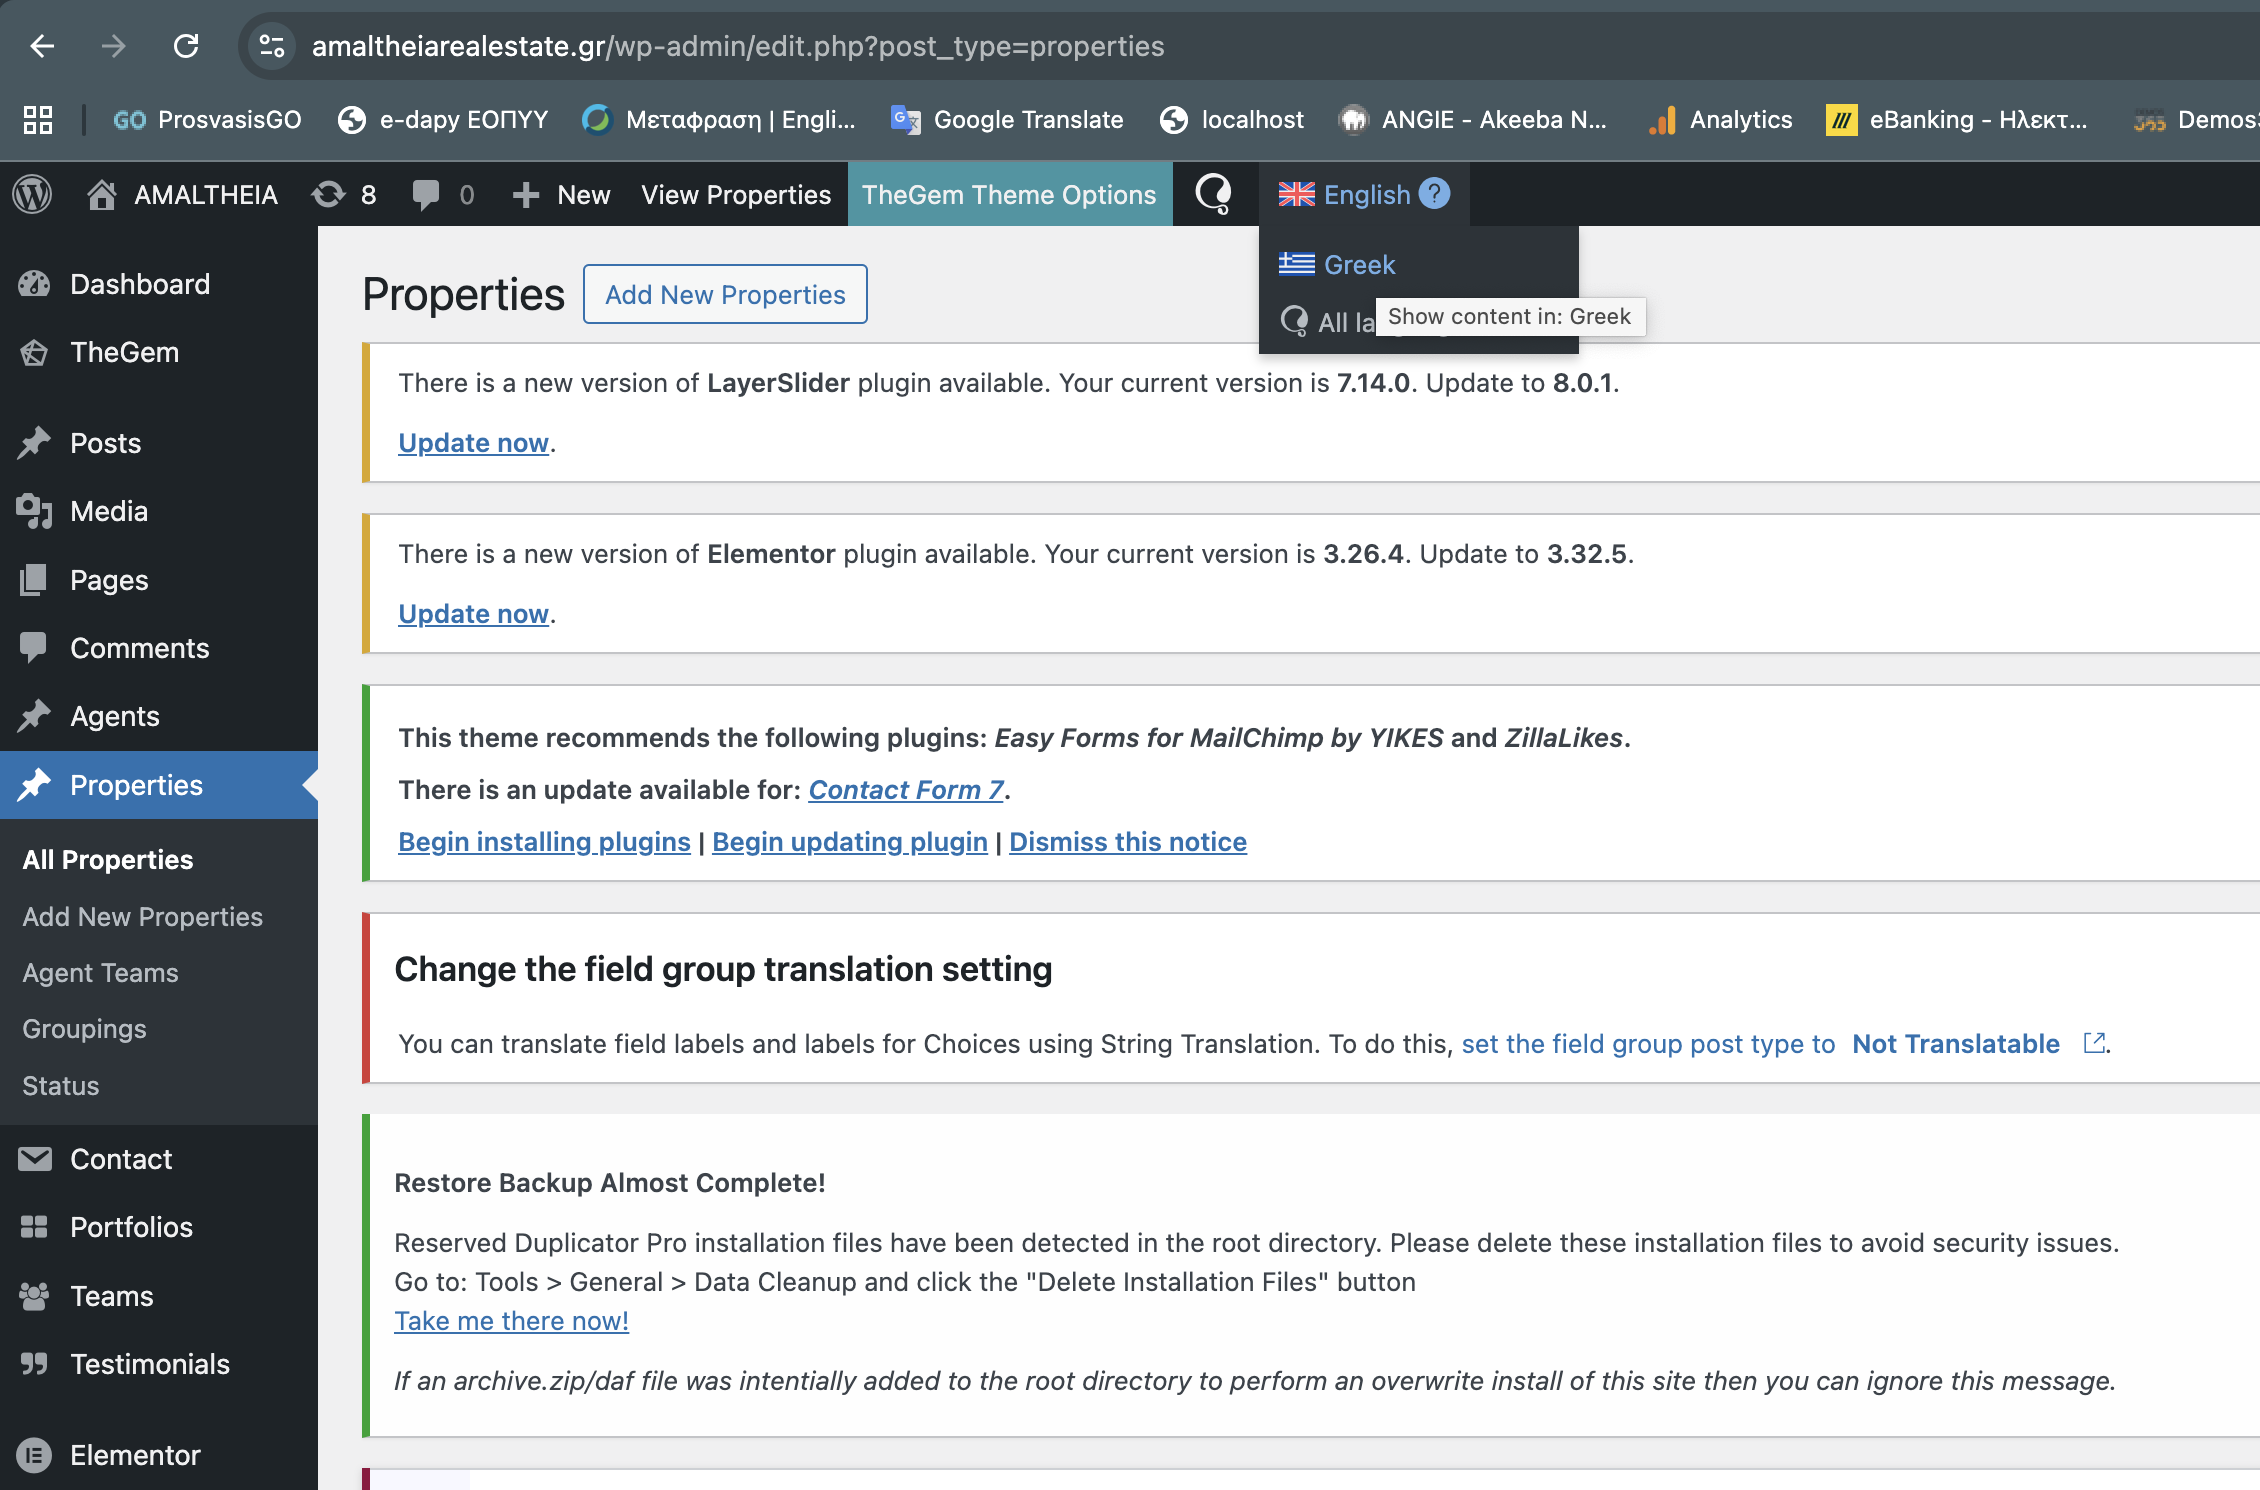Click the updates refresh icon

pos(328,194)
